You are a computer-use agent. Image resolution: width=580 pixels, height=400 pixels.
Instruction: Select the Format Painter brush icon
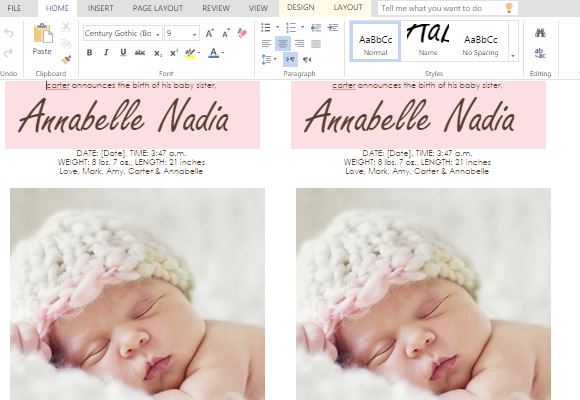pos(66,60)
